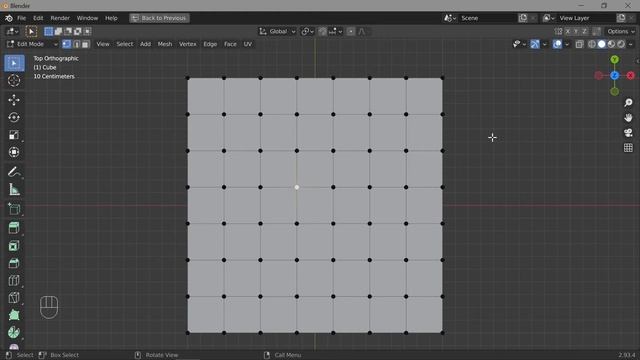Expand the overlays options arrow
Image resolution: width=640 pixels, height=360 pixels.
[567, 44]
